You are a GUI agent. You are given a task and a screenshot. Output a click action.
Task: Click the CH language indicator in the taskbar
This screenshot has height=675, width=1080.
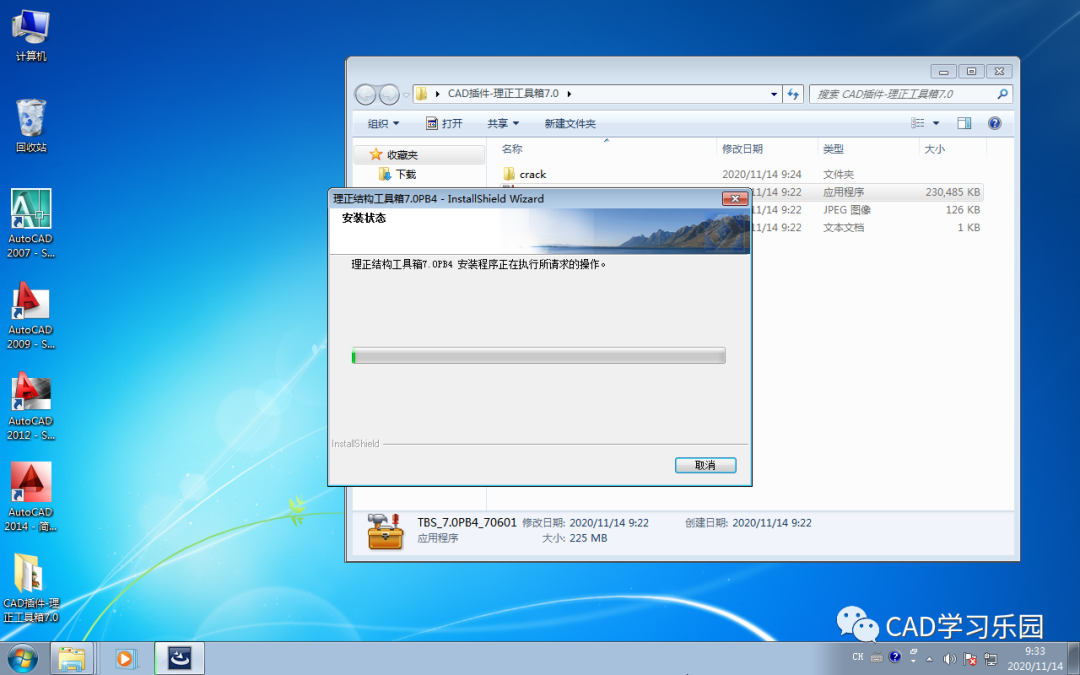(858, 657)
